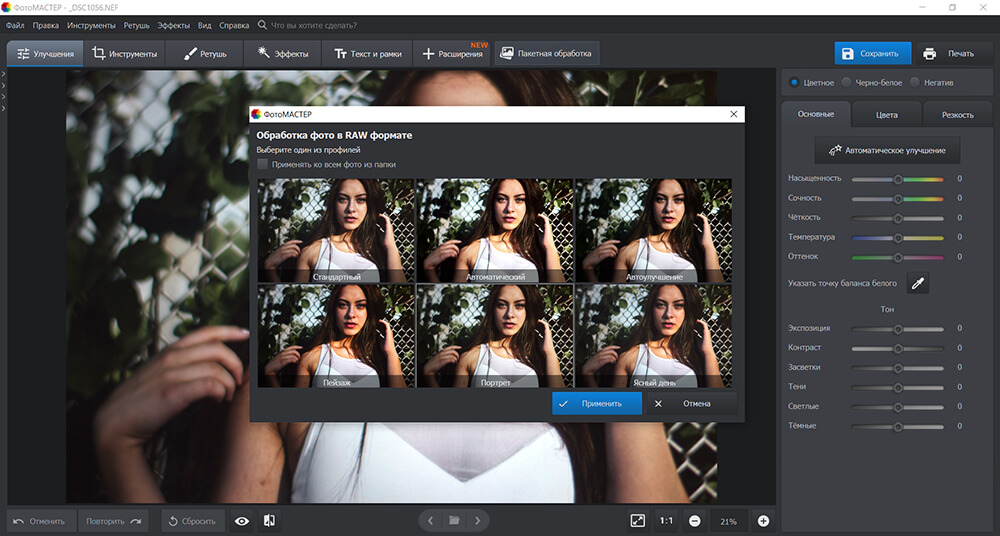Click the search magnifier icon

click(x=262, y=25)
